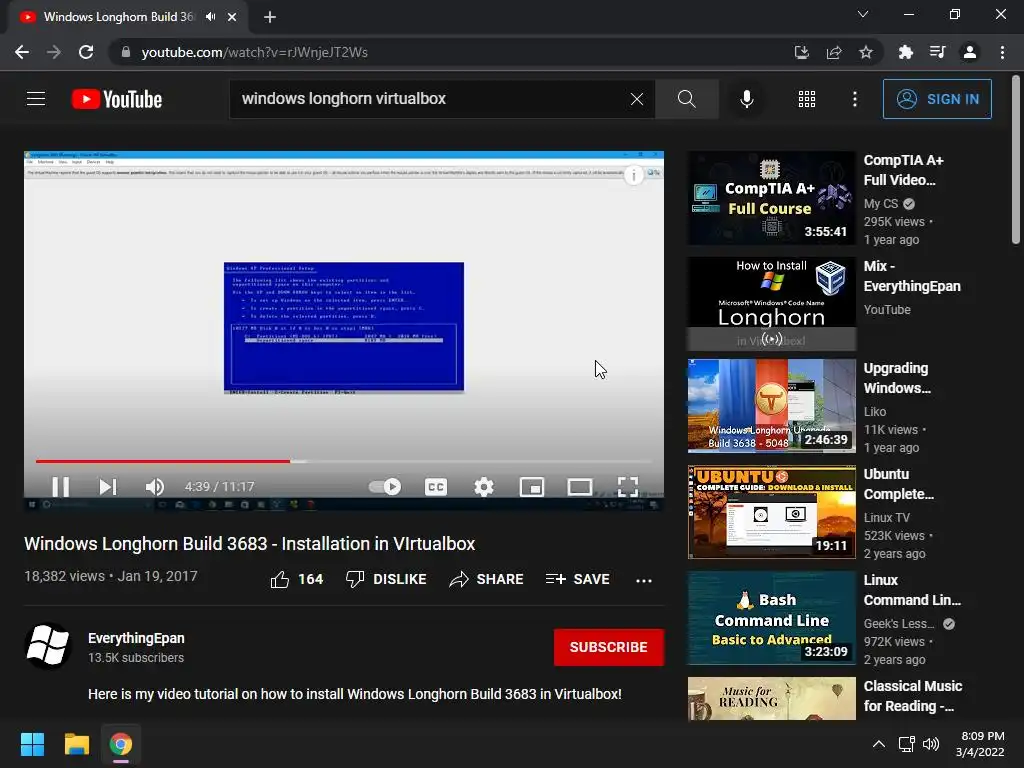Open the Windows Start menu

click(x=32, y=744)
